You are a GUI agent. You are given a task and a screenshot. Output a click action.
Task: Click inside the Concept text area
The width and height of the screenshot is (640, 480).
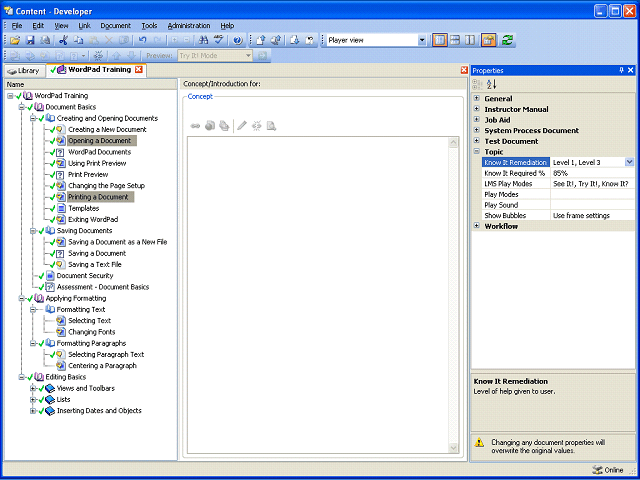point(318,295)
